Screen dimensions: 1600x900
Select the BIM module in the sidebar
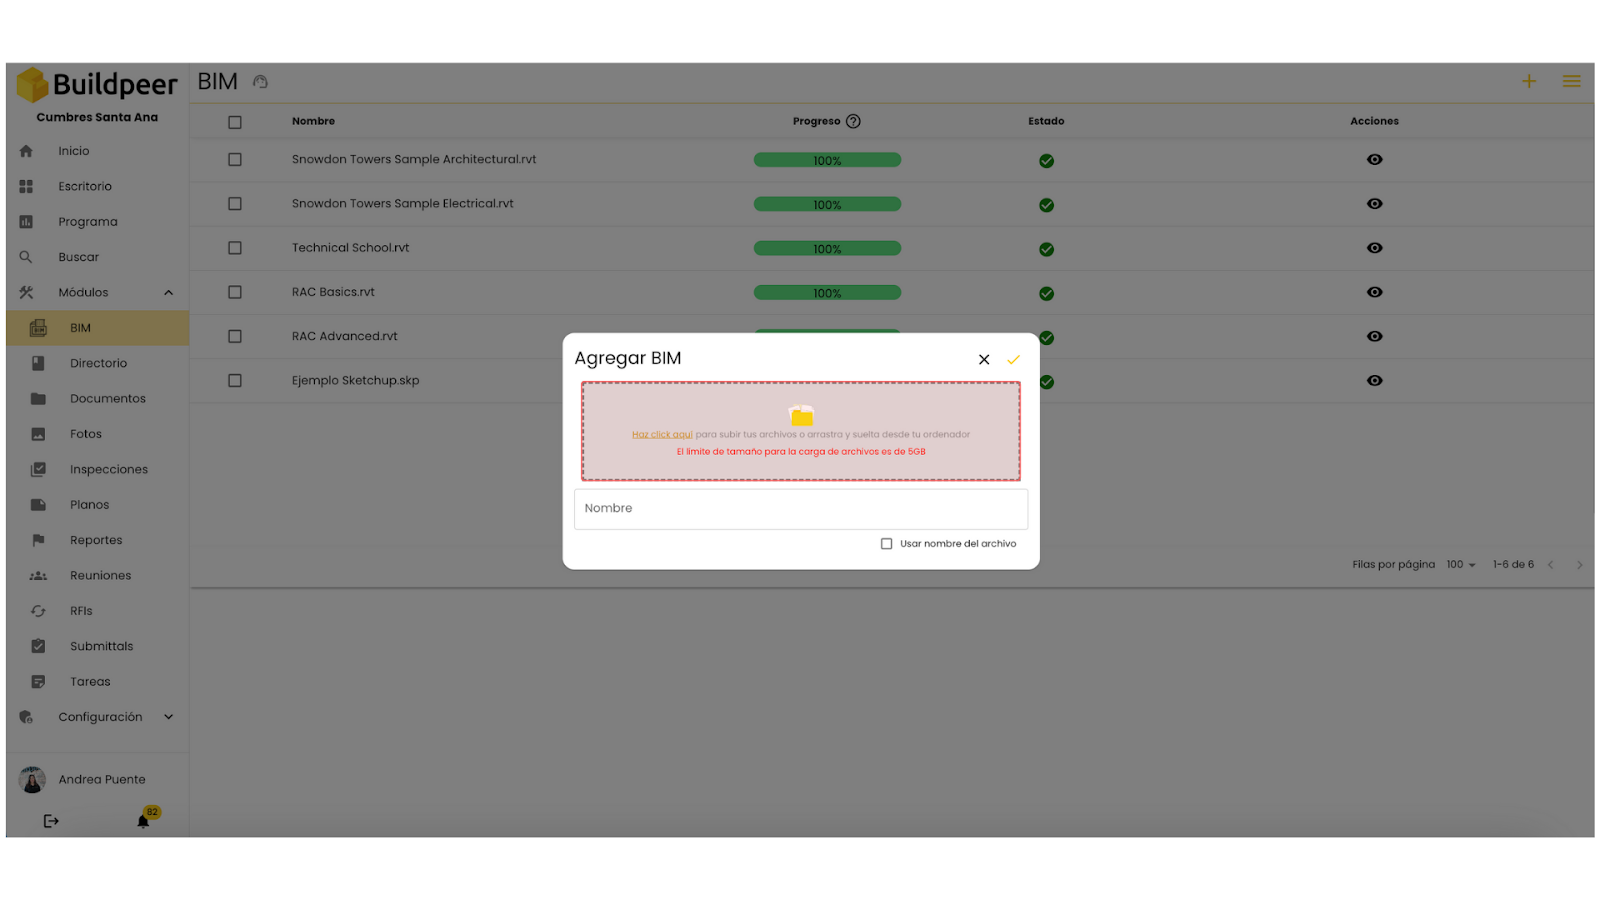click(x=98, y=328)
